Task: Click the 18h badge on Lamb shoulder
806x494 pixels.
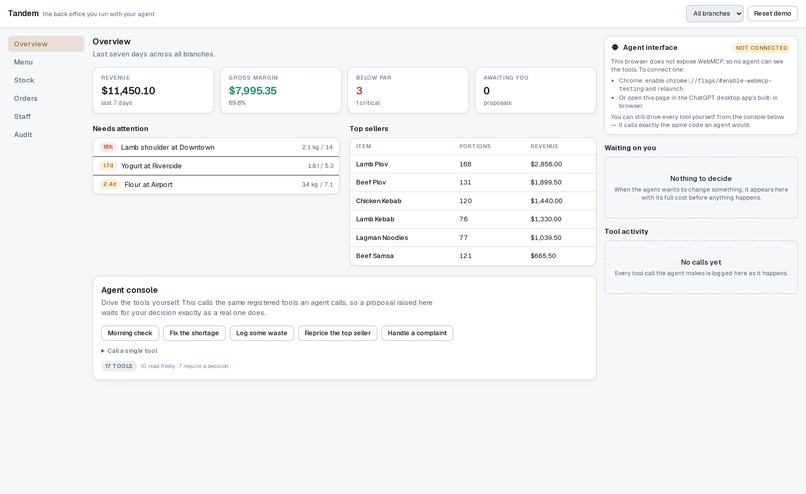Action: [x=108, y=147]
